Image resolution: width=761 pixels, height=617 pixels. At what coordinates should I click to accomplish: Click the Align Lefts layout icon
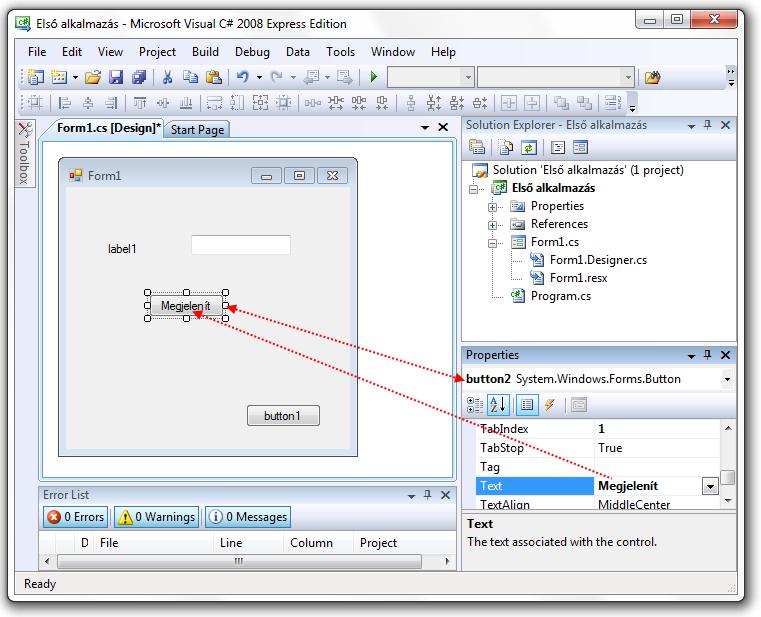64,103
